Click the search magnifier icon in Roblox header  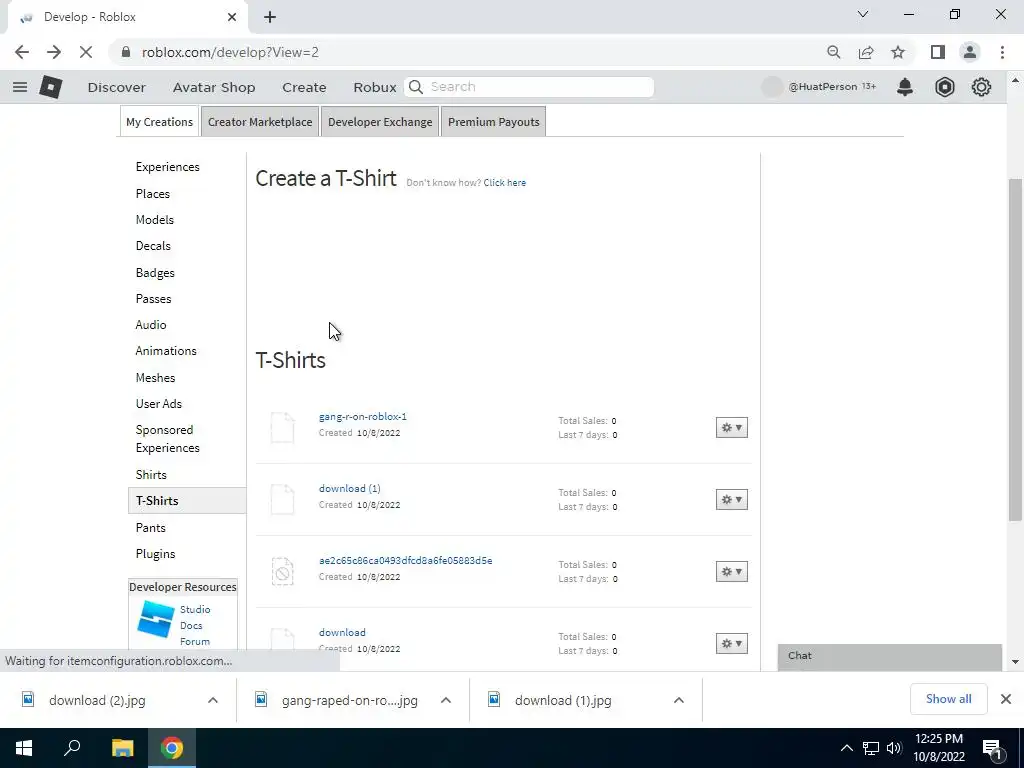416,87
